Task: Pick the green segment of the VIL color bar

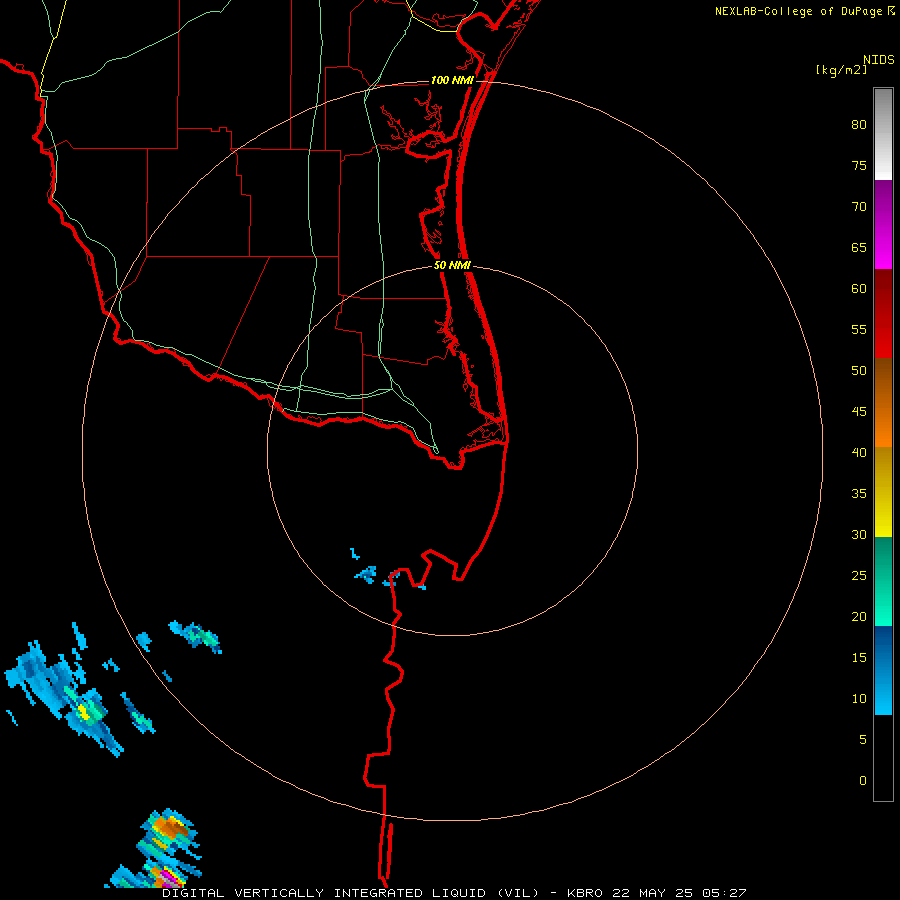Action: pos(883,581)
